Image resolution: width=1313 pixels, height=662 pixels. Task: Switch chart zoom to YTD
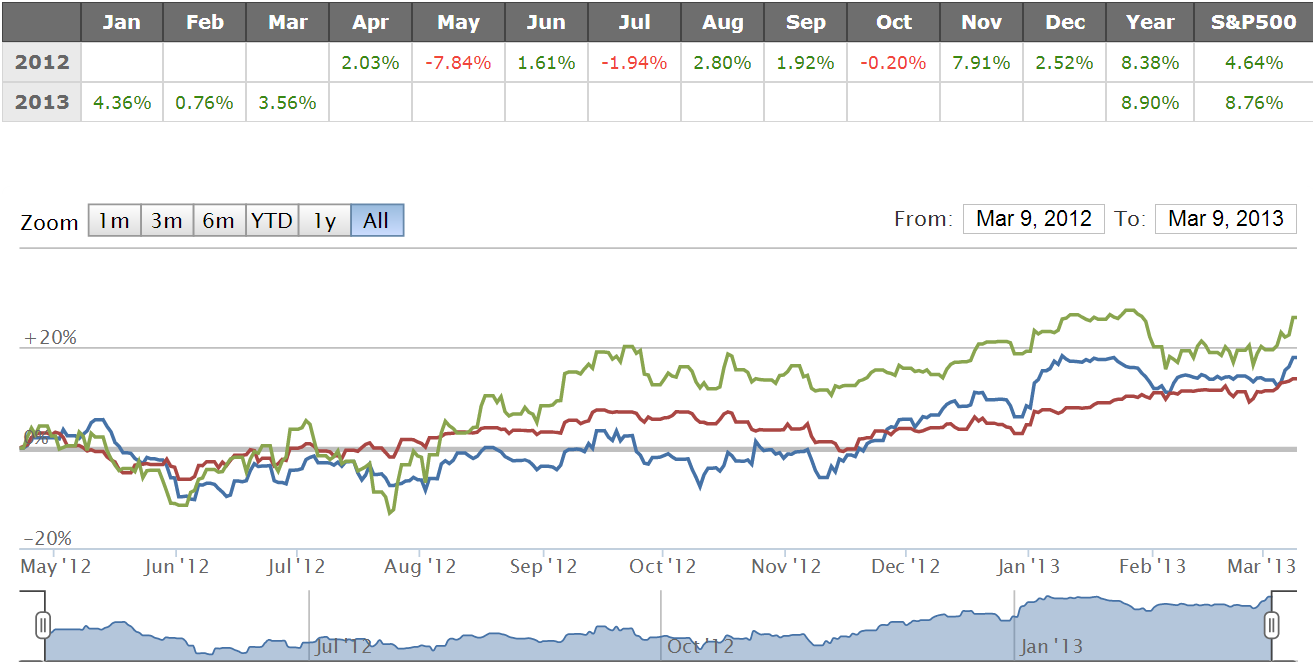point(272,221)
